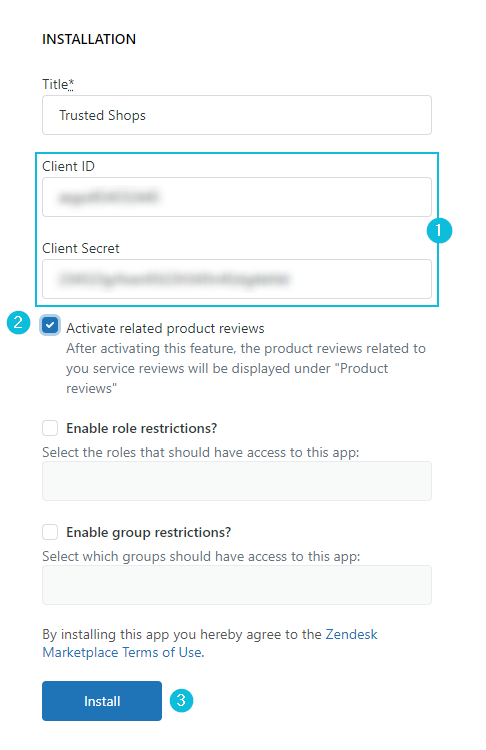Enable group restrictions checkbox
Viewport: 486px width, 750px height.
[50, 532]
